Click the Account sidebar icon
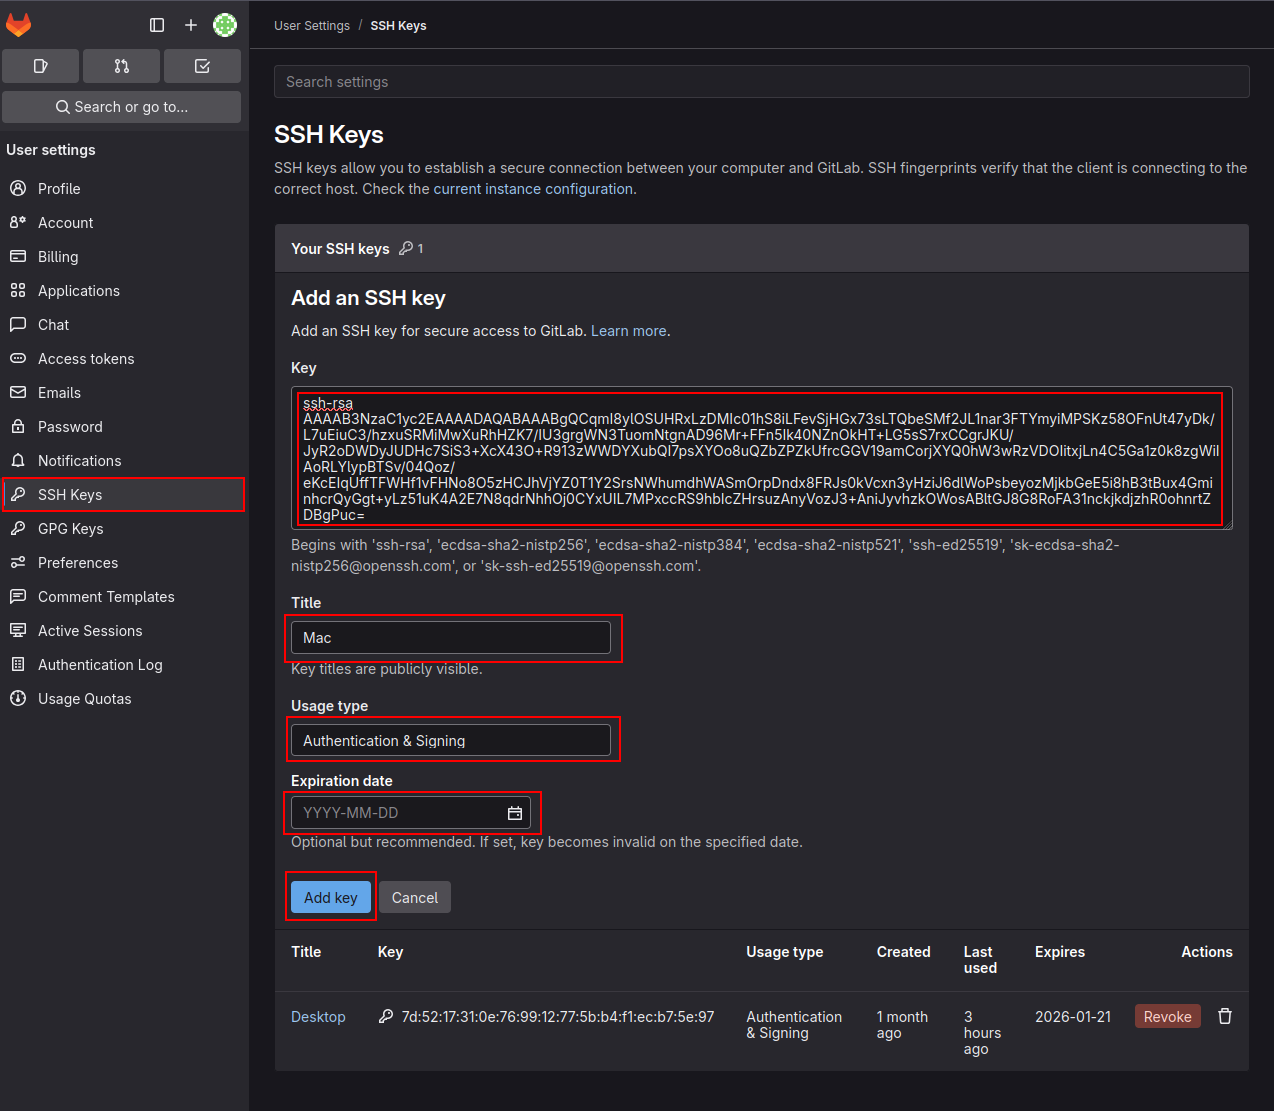 click(18, 222)
